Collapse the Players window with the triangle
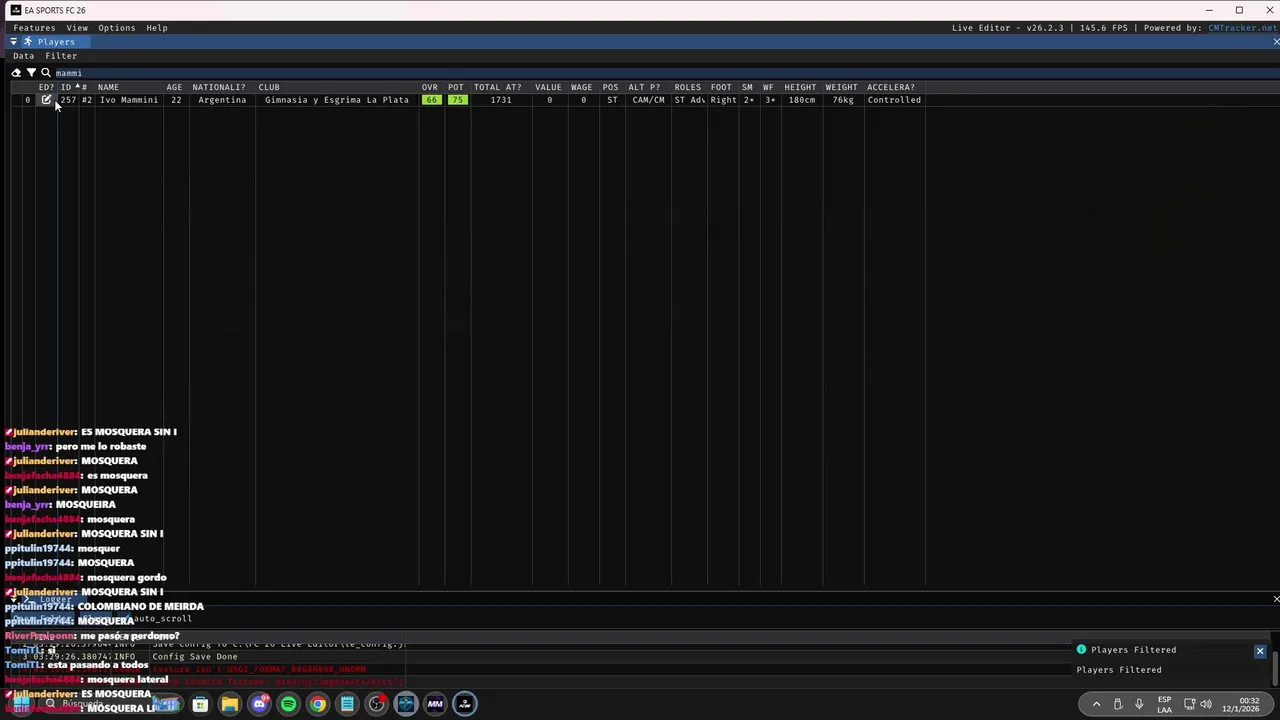The width and height of the screenshot is (1280, 720). pos(14,42)
